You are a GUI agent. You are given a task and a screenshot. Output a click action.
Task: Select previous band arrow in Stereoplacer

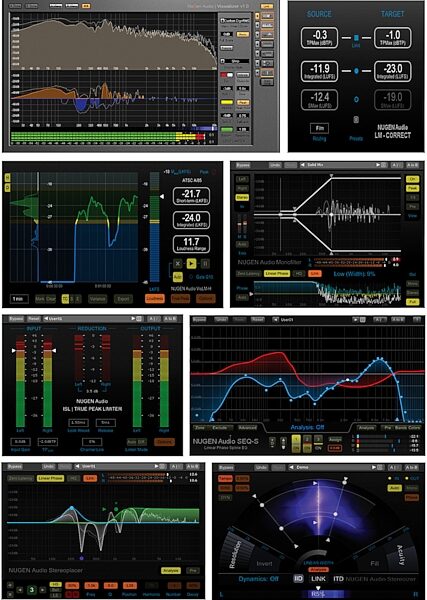click(x=22, y=588)
